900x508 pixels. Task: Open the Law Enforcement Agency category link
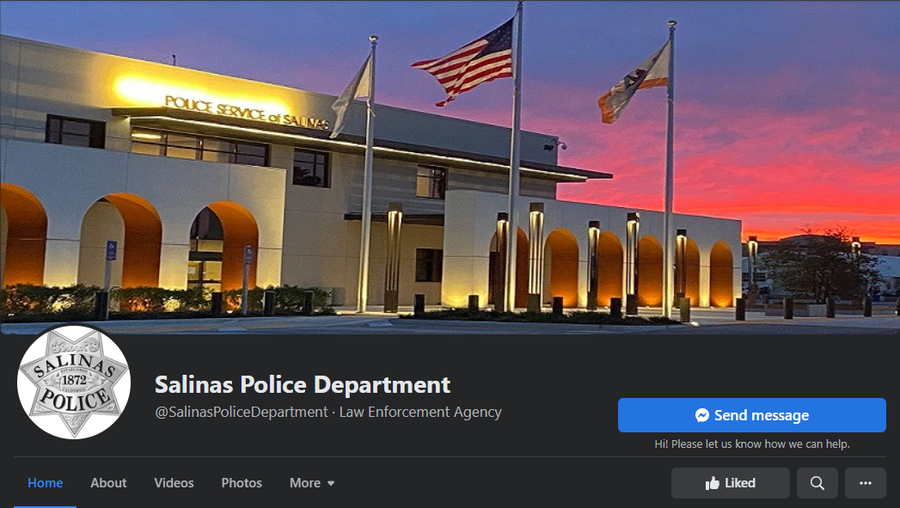pos(420,412)
